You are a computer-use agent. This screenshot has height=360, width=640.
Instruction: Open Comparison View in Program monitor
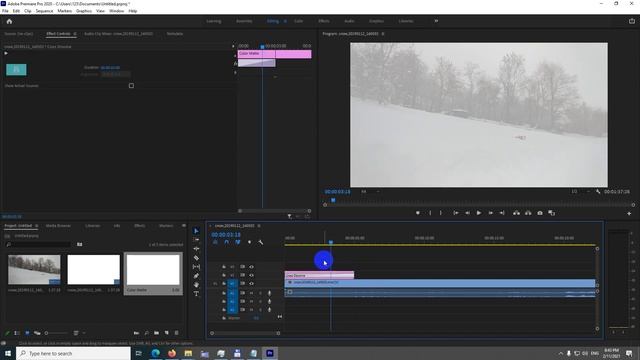552,213
